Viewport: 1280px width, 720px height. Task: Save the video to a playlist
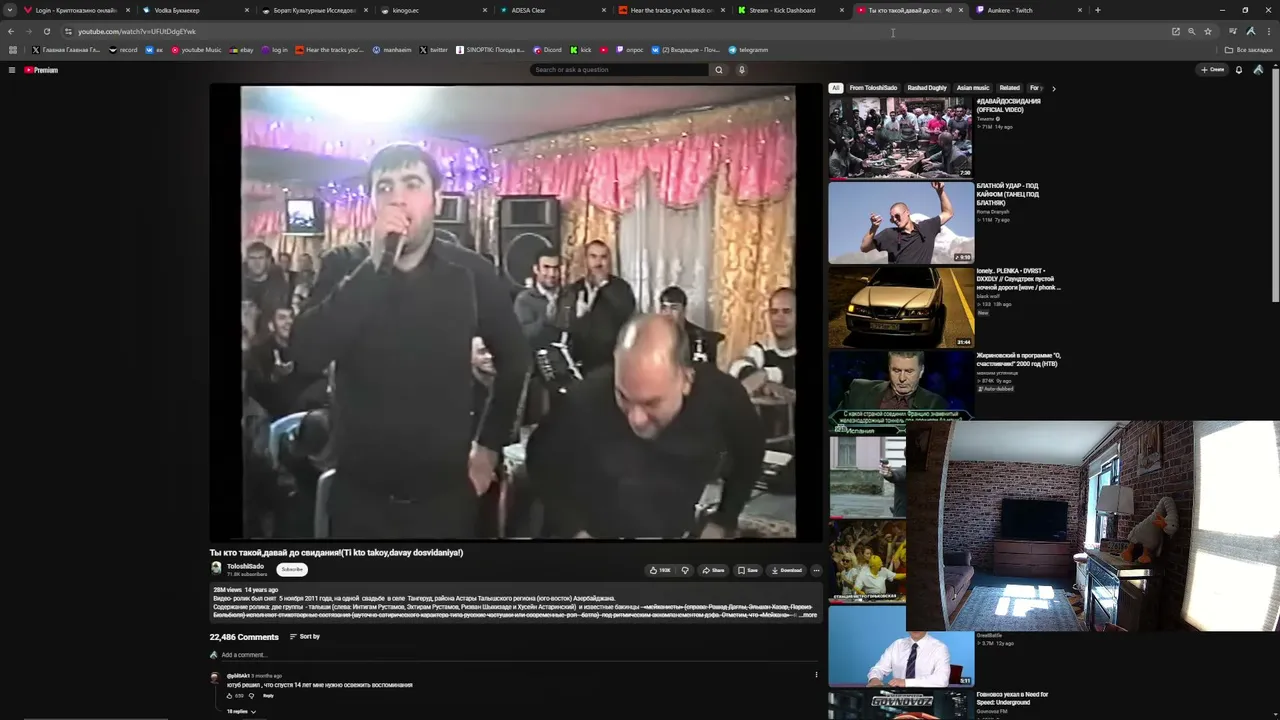(x=748, y=570)
